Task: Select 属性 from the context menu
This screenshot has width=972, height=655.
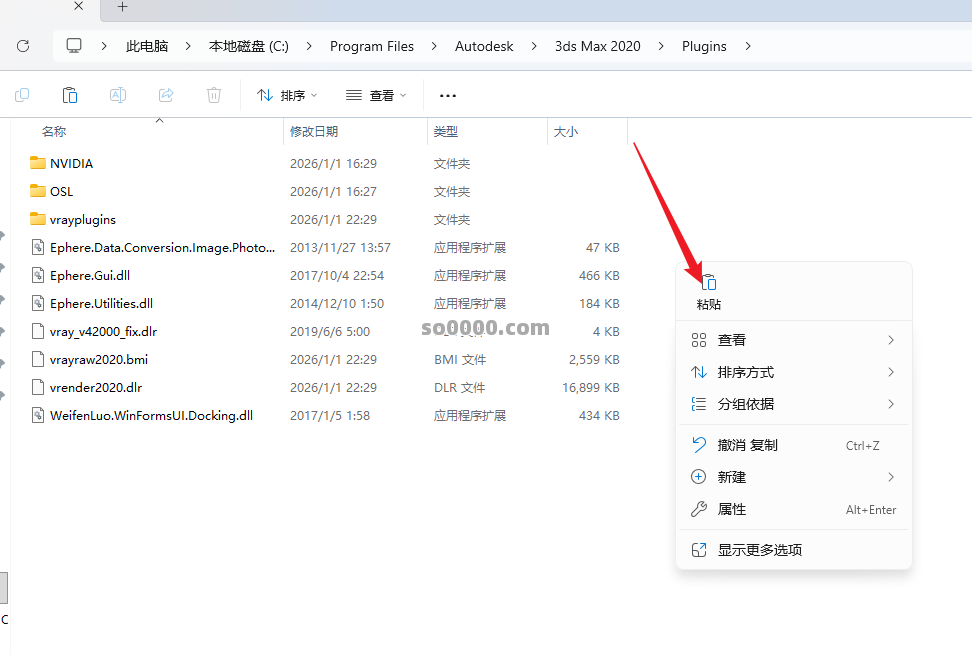Action: [x=732, y=509]
